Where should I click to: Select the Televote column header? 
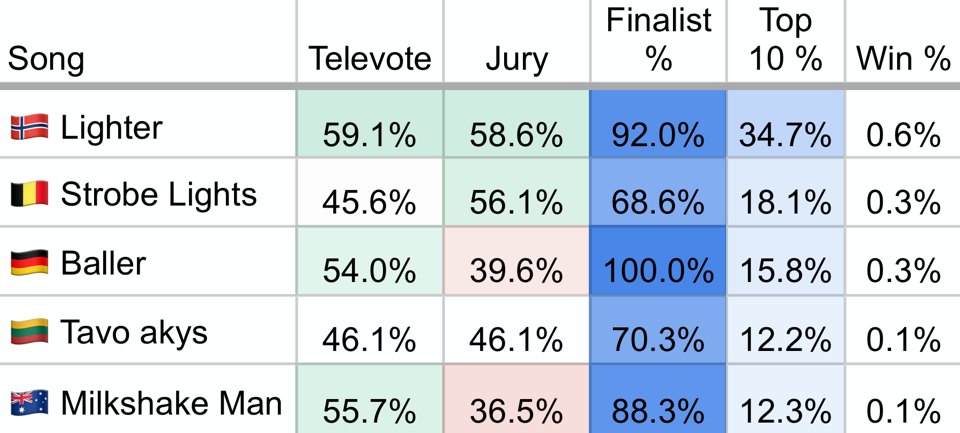click(x=370, y=59)
